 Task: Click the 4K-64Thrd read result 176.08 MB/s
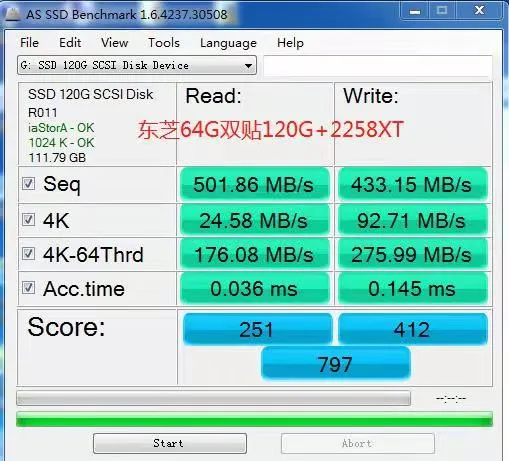point(255,254)
